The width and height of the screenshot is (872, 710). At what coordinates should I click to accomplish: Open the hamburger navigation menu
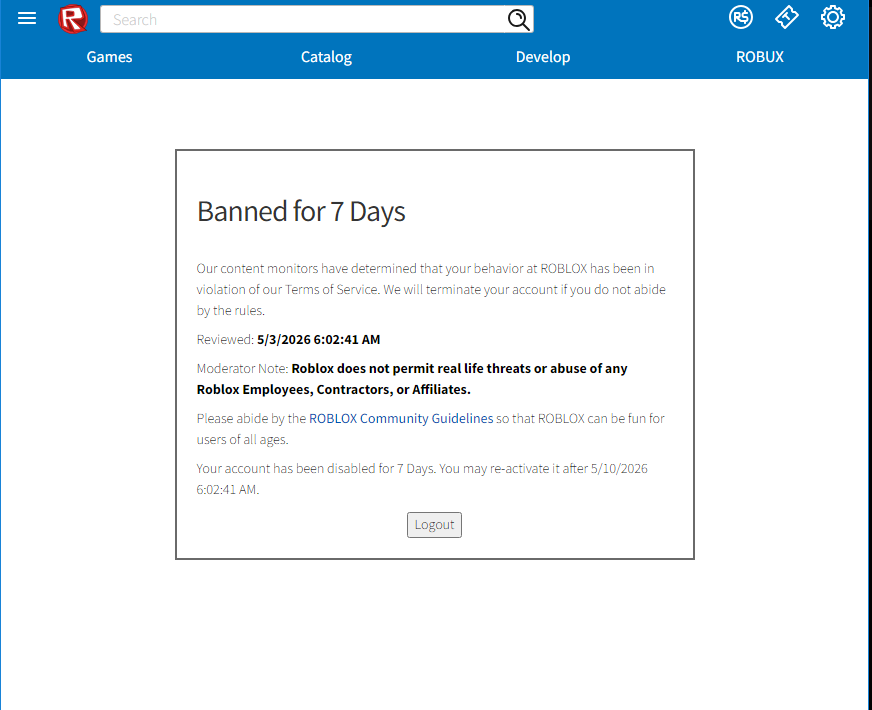(27, 18)
